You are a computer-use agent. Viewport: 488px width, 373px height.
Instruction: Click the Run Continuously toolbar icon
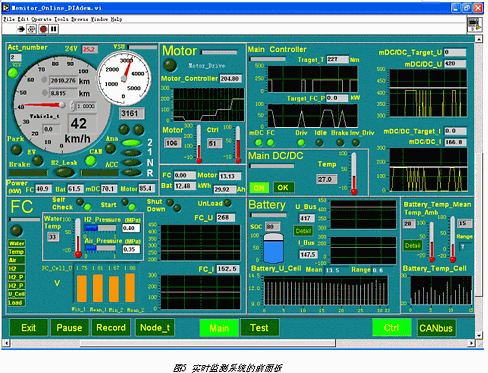pos(31,29)
